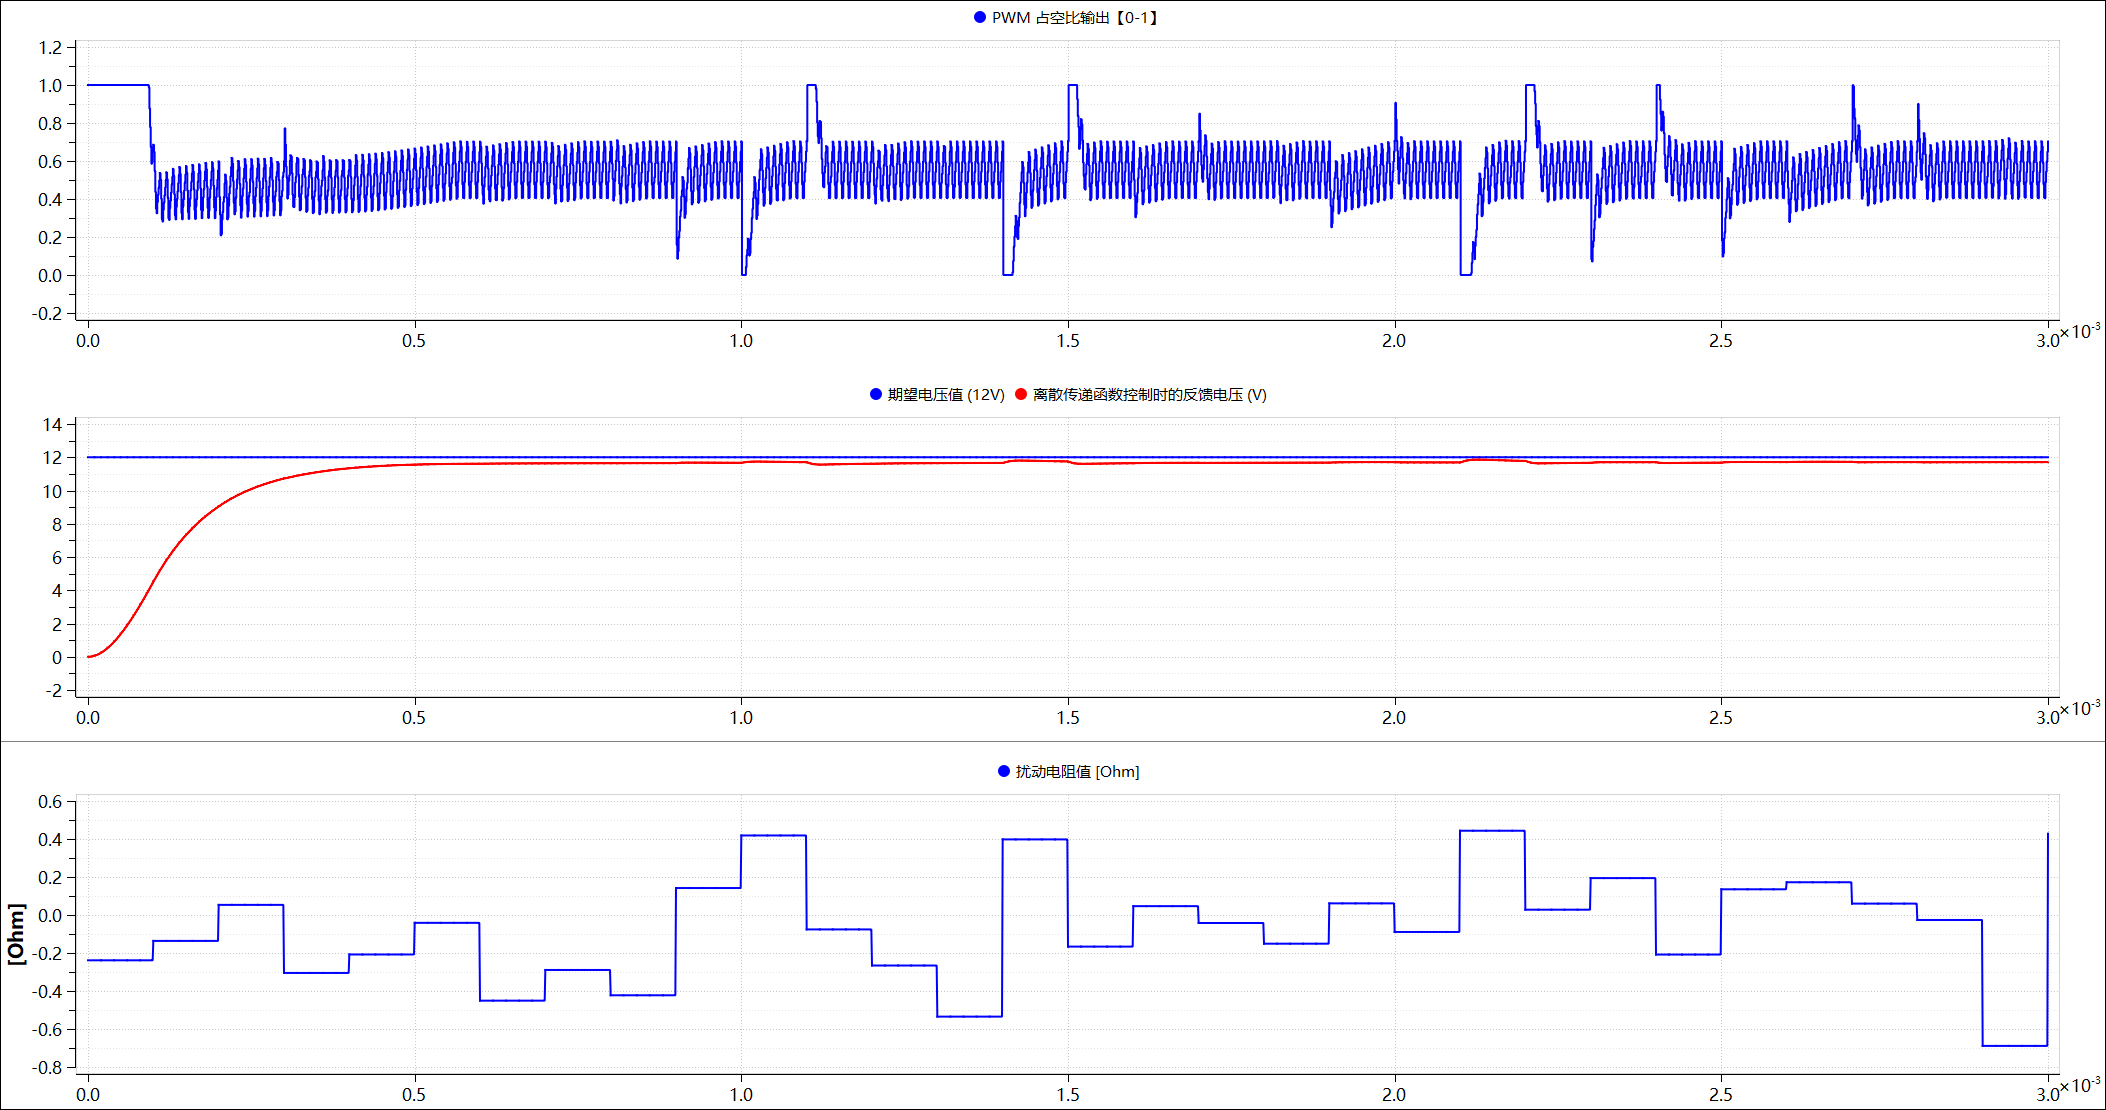Click the 1.2 y-tick on PWM plot
Viewport: 2106px width, 1110px height.
tap(50, 48)
